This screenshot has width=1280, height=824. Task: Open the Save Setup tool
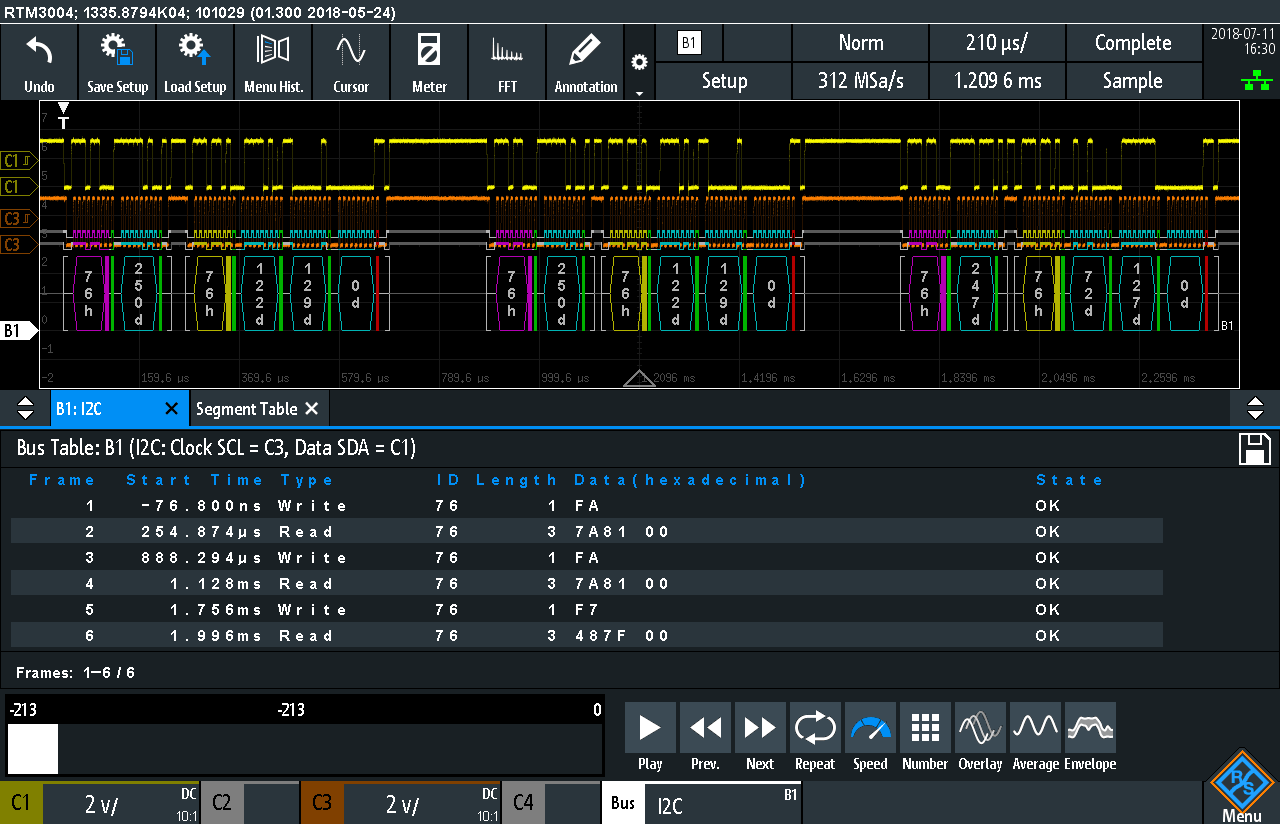pyautogui.click(x=117, y=62)
